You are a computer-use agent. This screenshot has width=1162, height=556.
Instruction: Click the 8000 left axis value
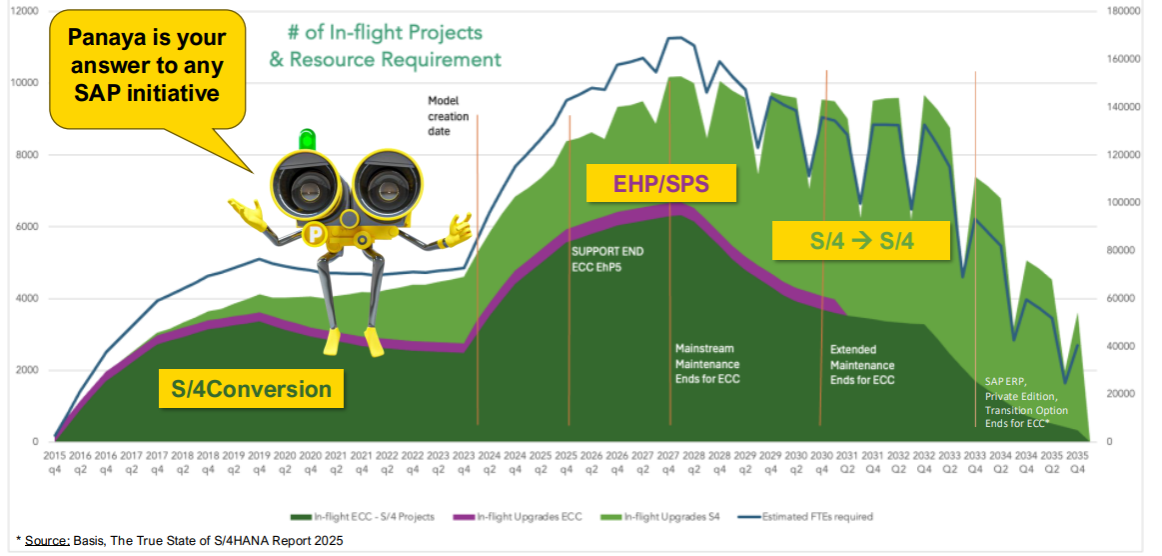coord(26,155)
